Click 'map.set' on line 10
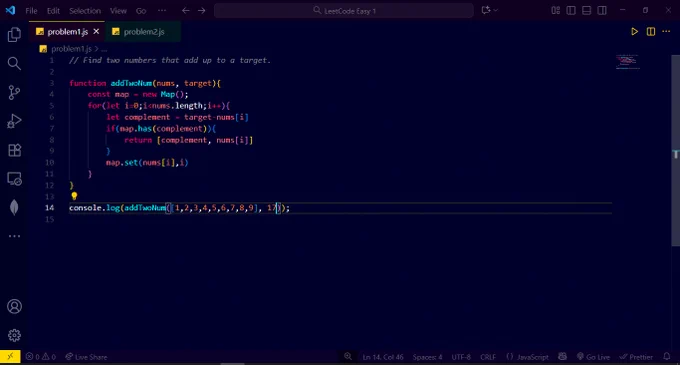 pyautogui.click(x=121, y=163)
